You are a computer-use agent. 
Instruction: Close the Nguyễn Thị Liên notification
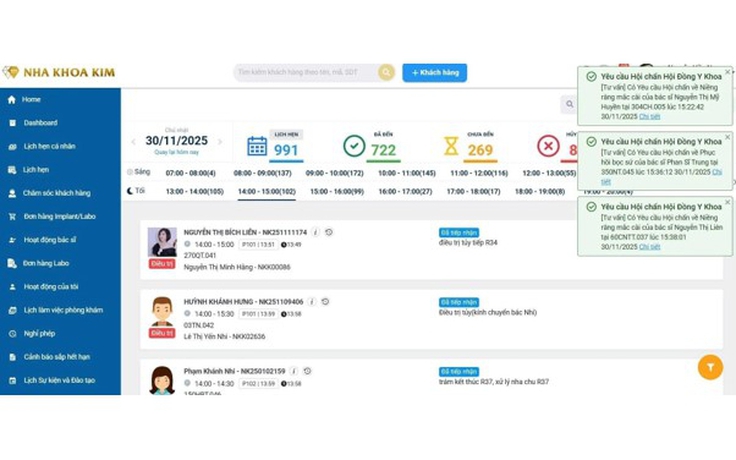point(728,202)
